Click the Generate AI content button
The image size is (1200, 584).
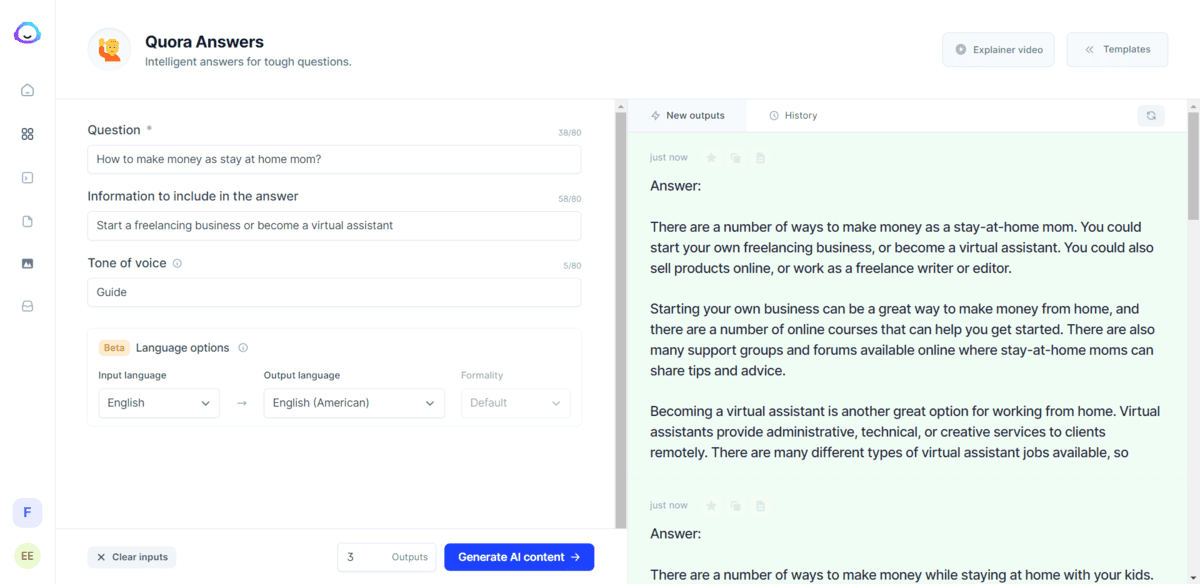519,557
